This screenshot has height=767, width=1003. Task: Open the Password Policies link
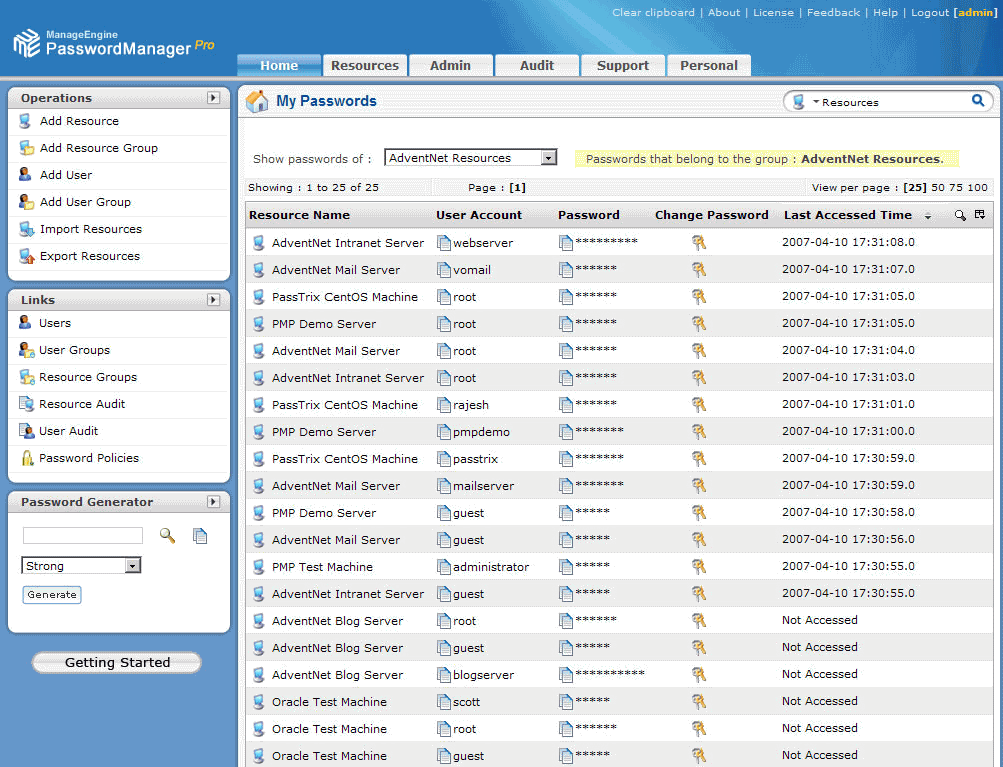pos(89,458)
